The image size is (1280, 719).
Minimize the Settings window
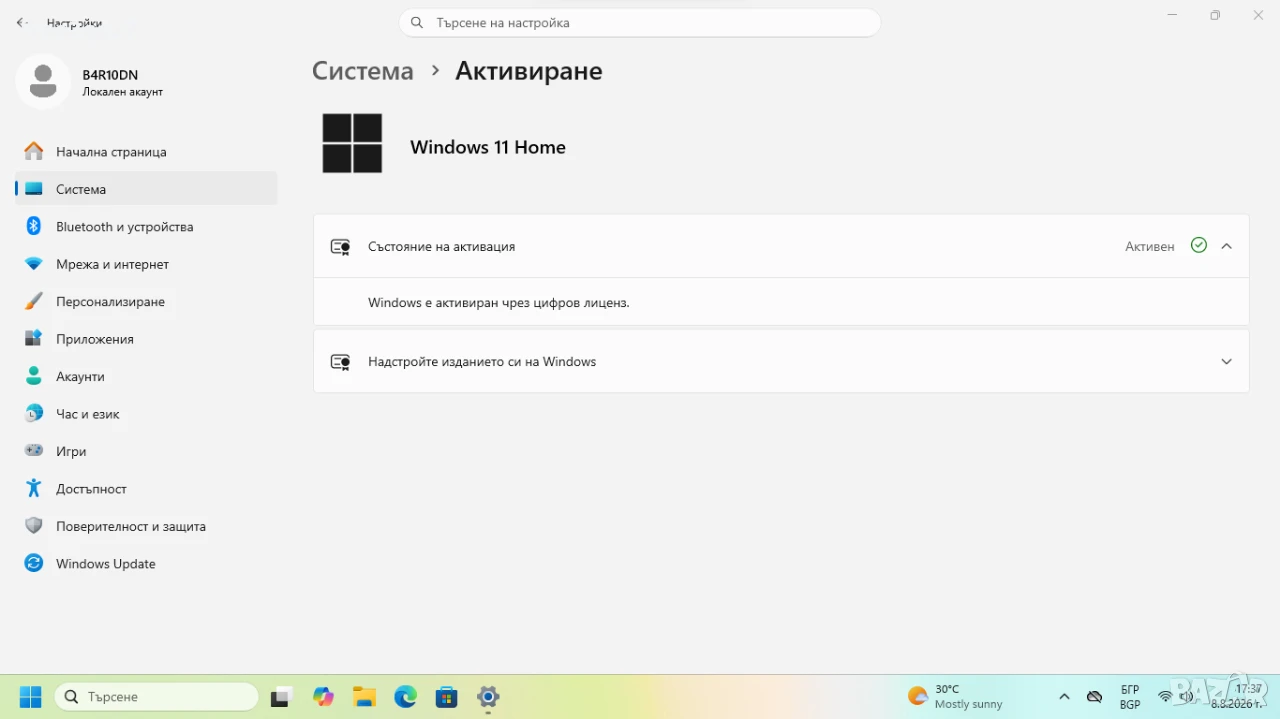pos(1172,15)
